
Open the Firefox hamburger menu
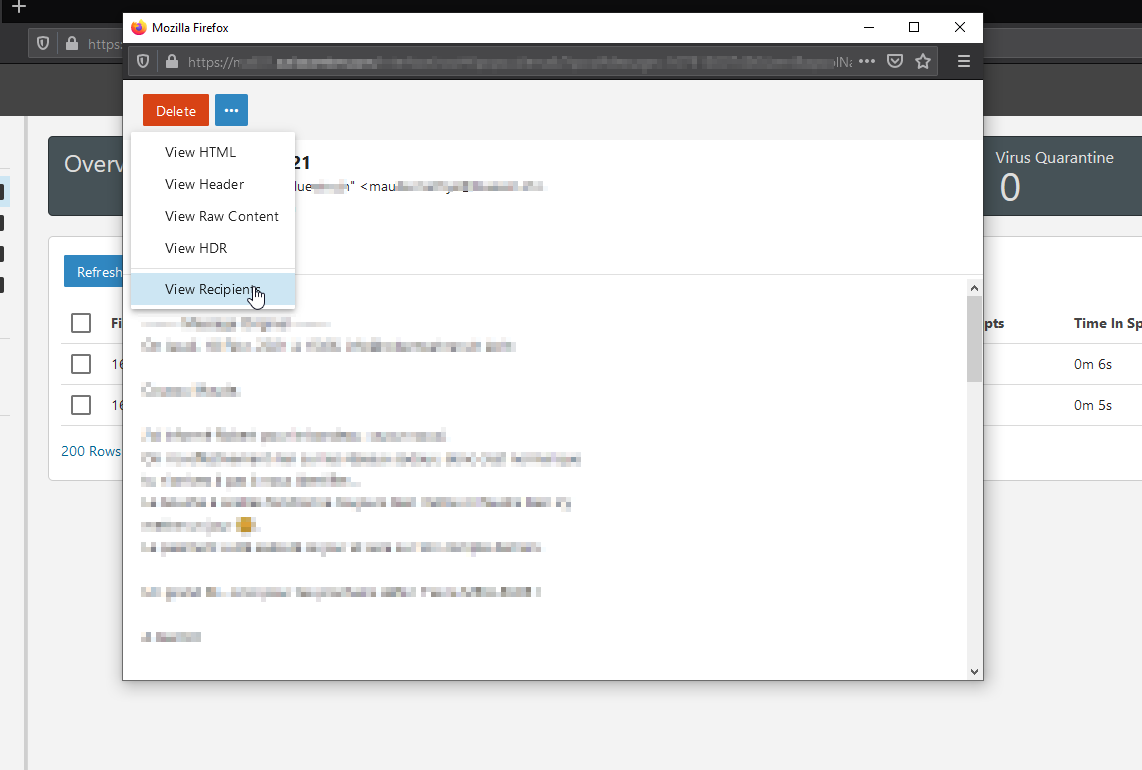click(964, 62)
